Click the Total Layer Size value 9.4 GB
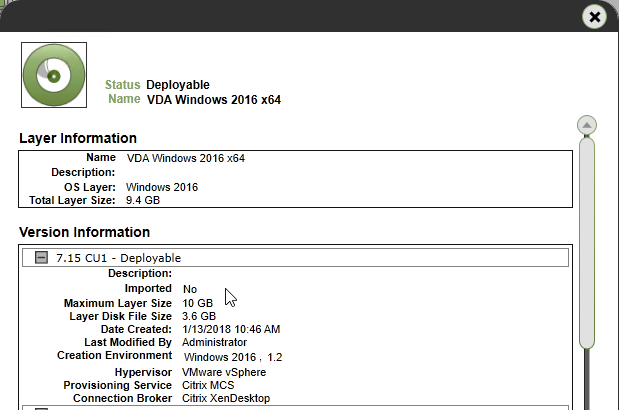 pos(143,200)
